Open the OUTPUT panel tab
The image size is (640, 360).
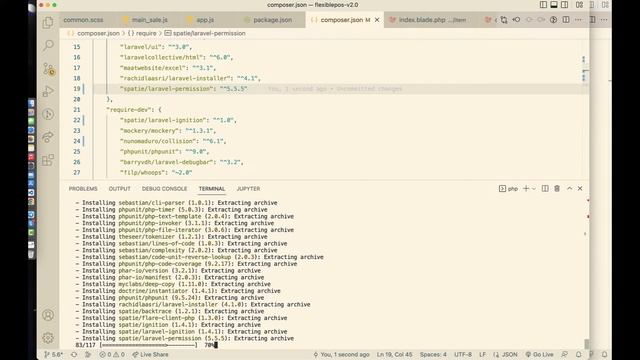pos(120,189)
